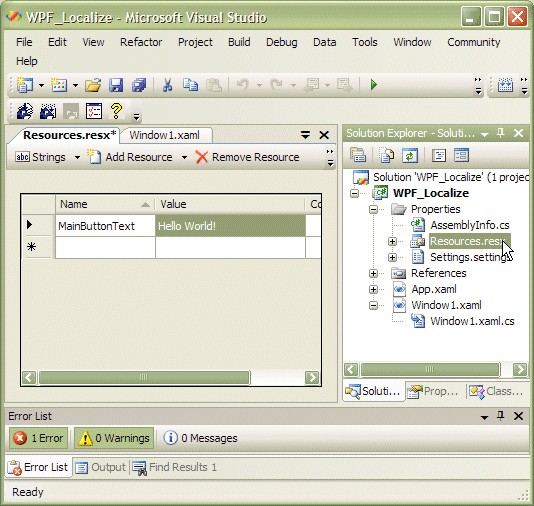
Task: Open the Debug menu
Action: click(282, 42)
